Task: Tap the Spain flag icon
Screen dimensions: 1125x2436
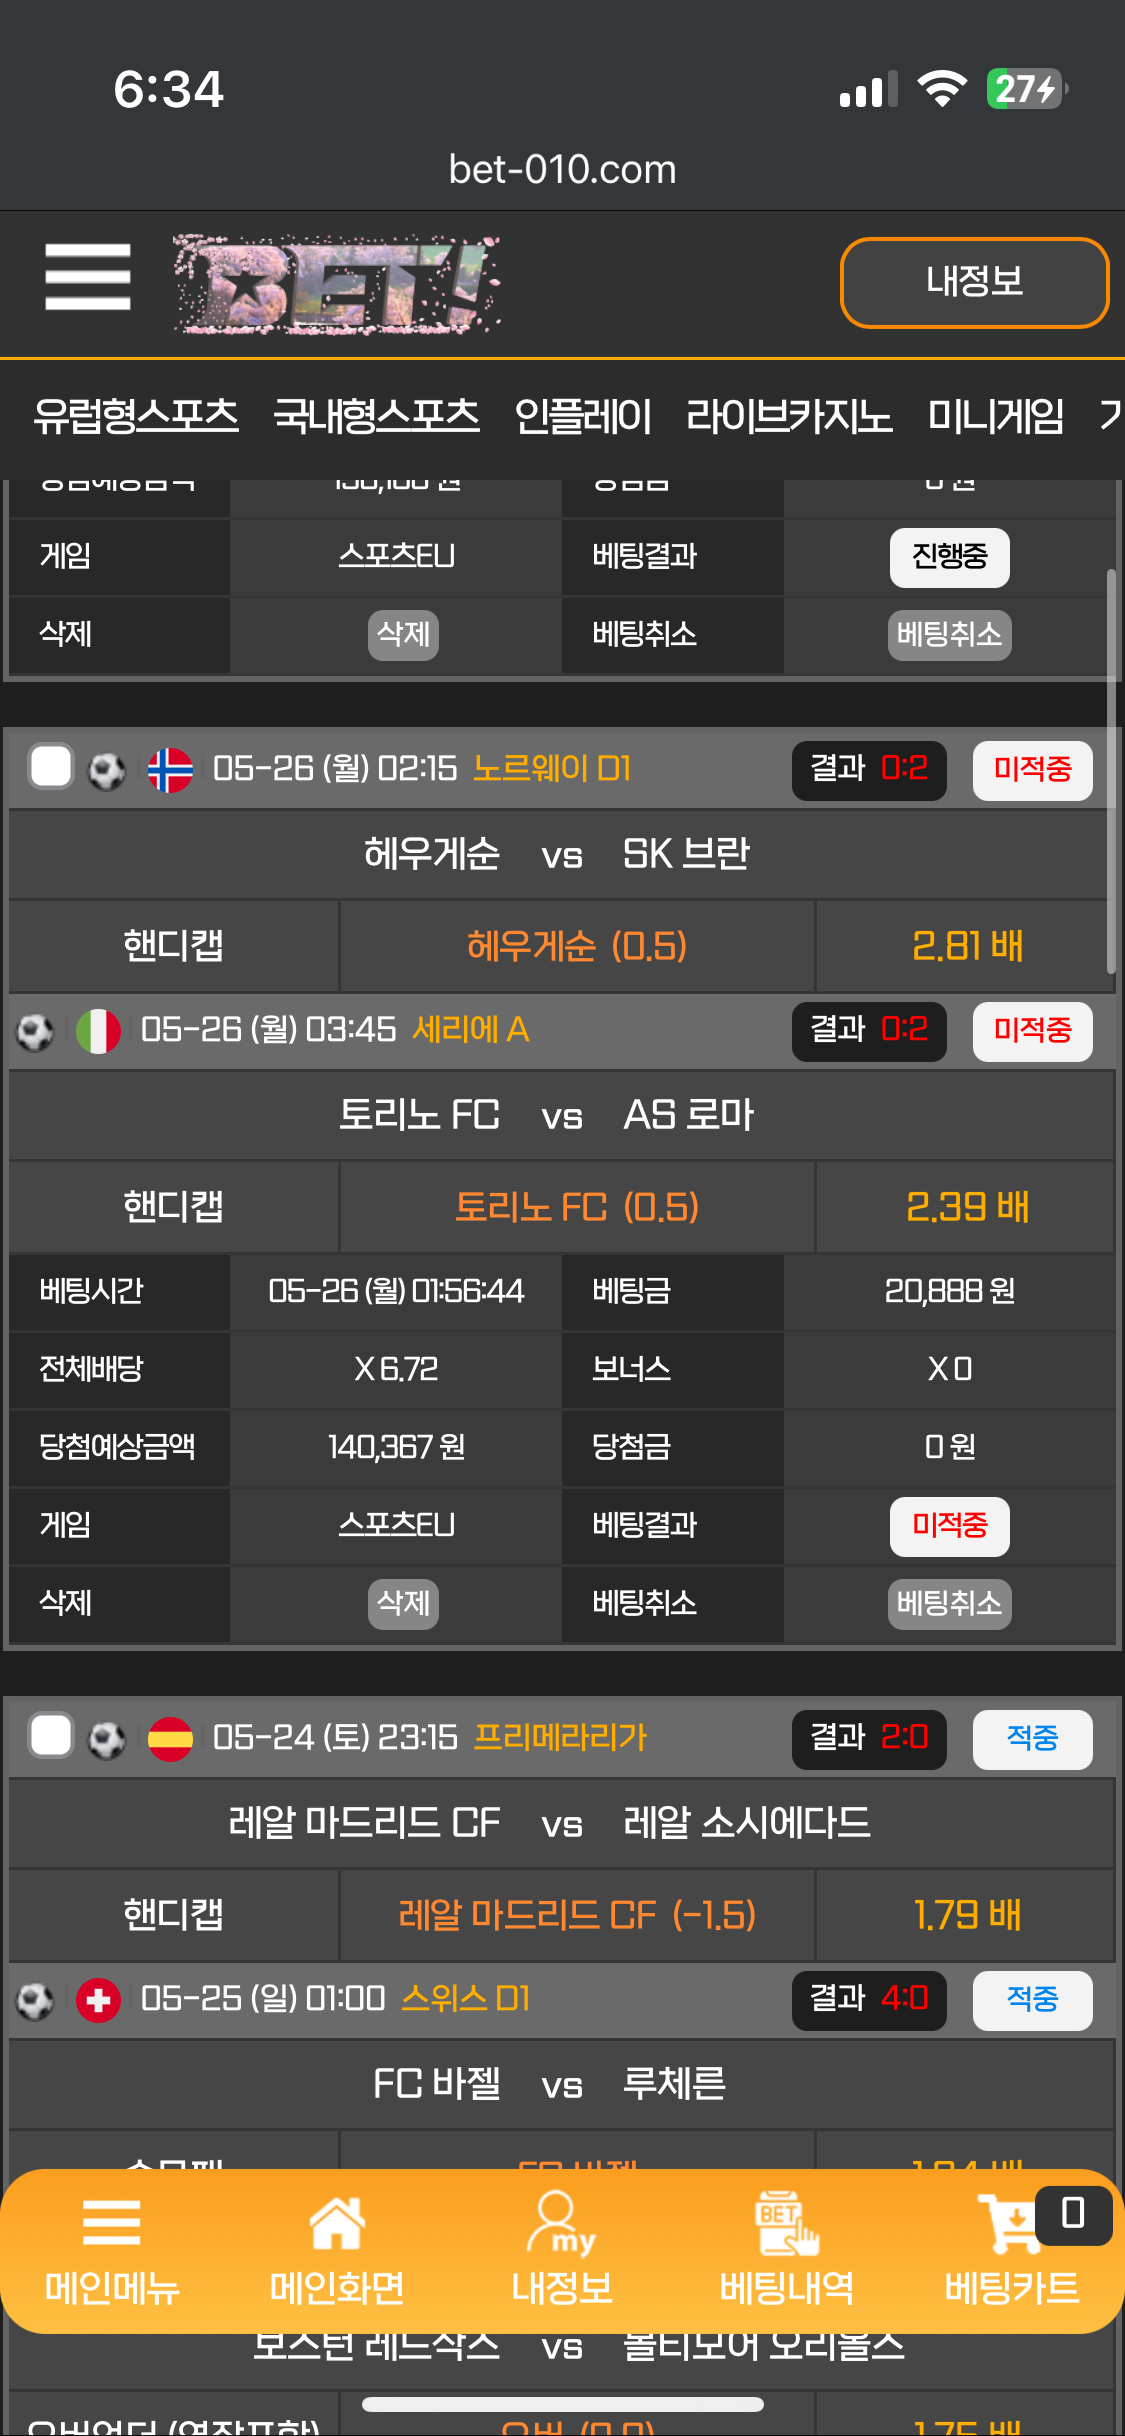Action: [x=170, y=1739]
